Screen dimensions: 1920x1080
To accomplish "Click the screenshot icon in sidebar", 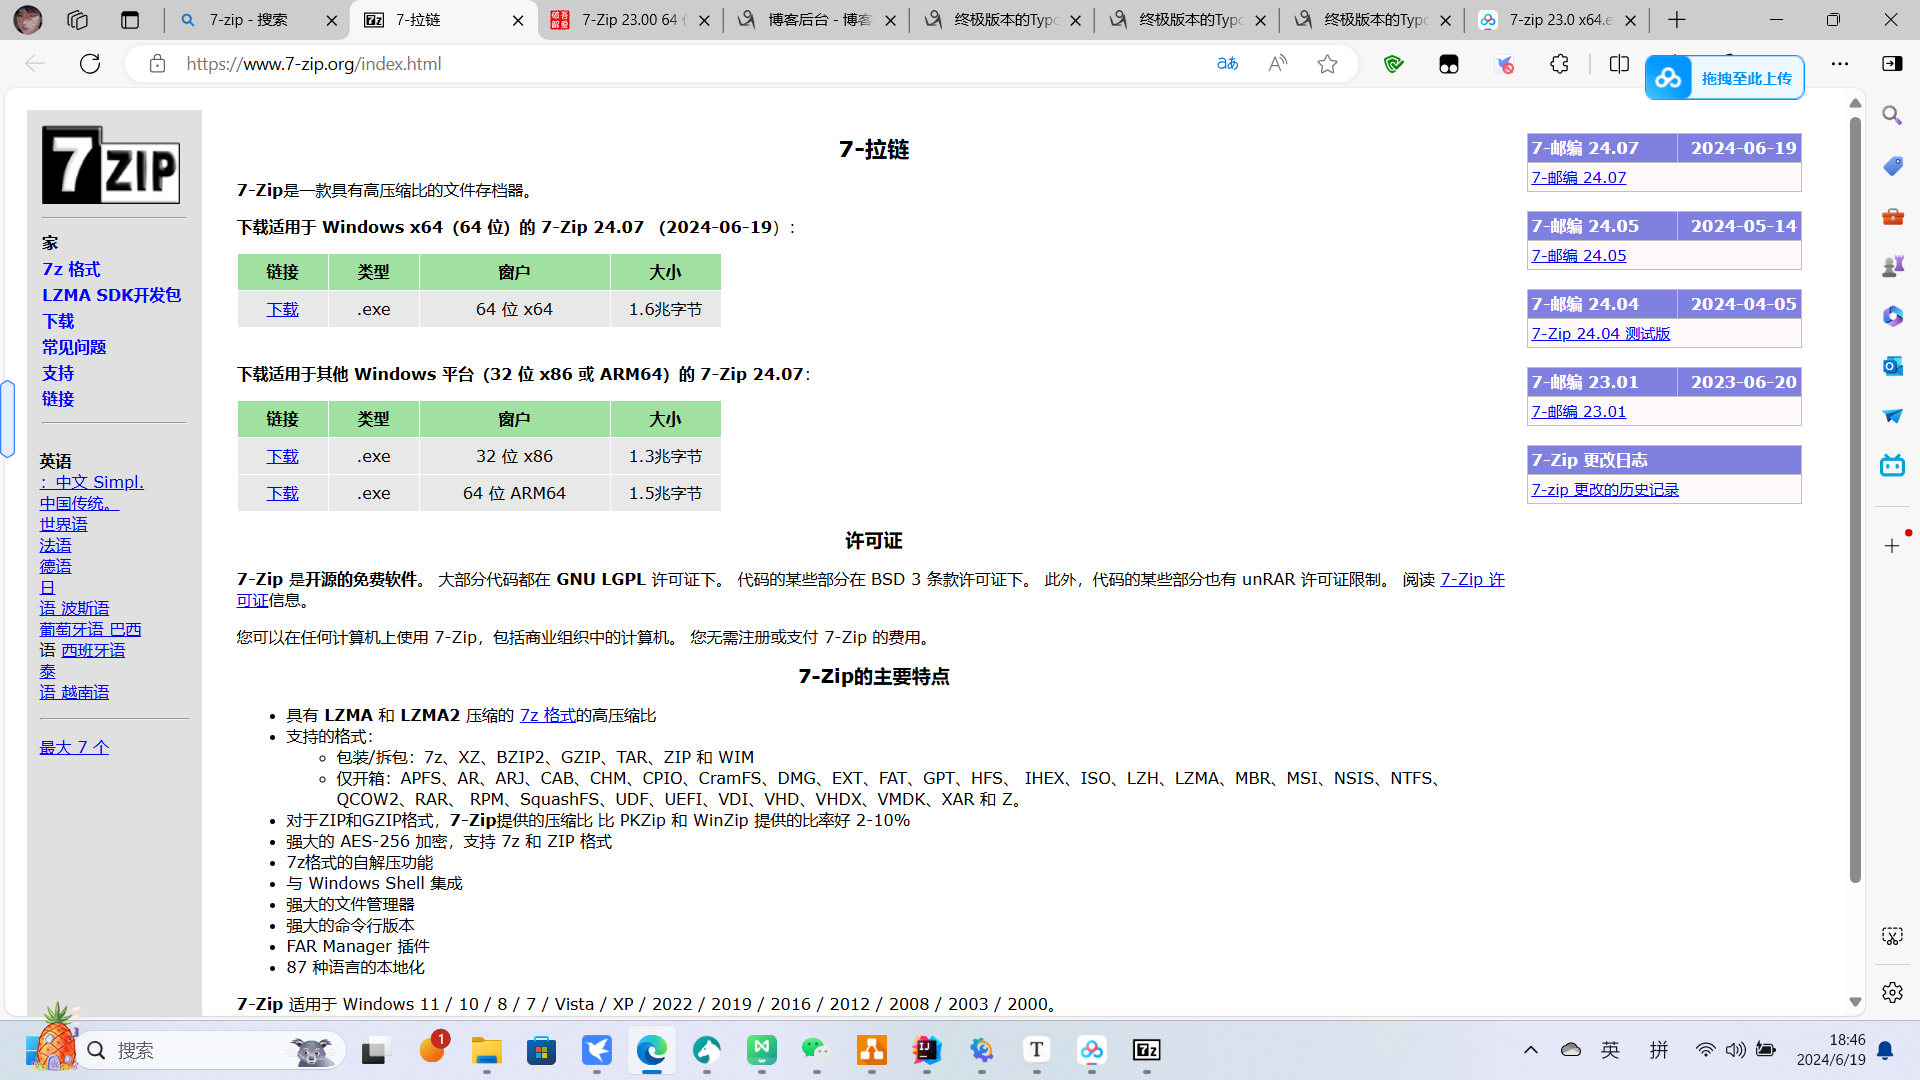I will pyautogui.click(x=1892, y=936).
